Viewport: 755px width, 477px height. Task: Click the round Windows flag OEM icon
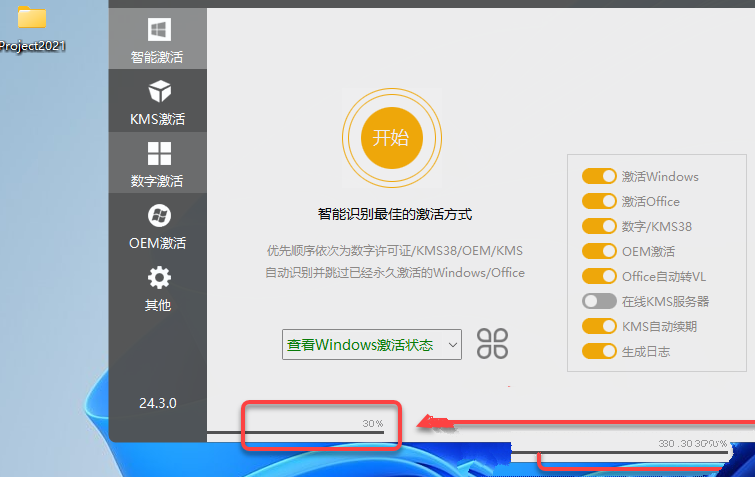pos(159,215)
